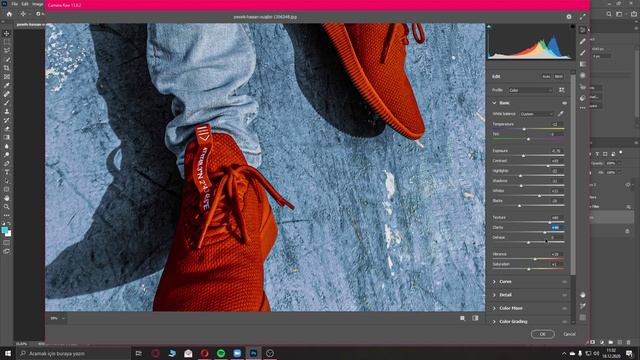Toggle Color Mixer panel visibility eye
The width and height of the screenshot is (640, 360).
[x=564, y=308]
